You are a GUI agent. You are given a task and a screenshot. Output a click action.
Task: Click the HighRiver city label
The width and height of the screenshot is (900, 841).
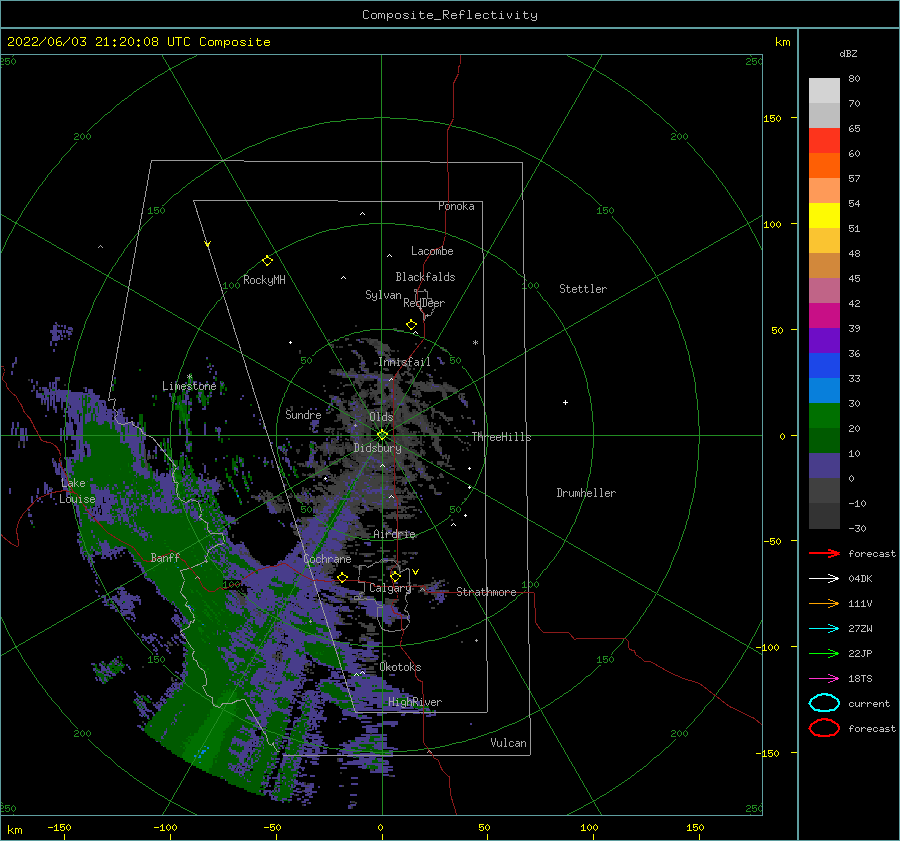coord(415,702)
